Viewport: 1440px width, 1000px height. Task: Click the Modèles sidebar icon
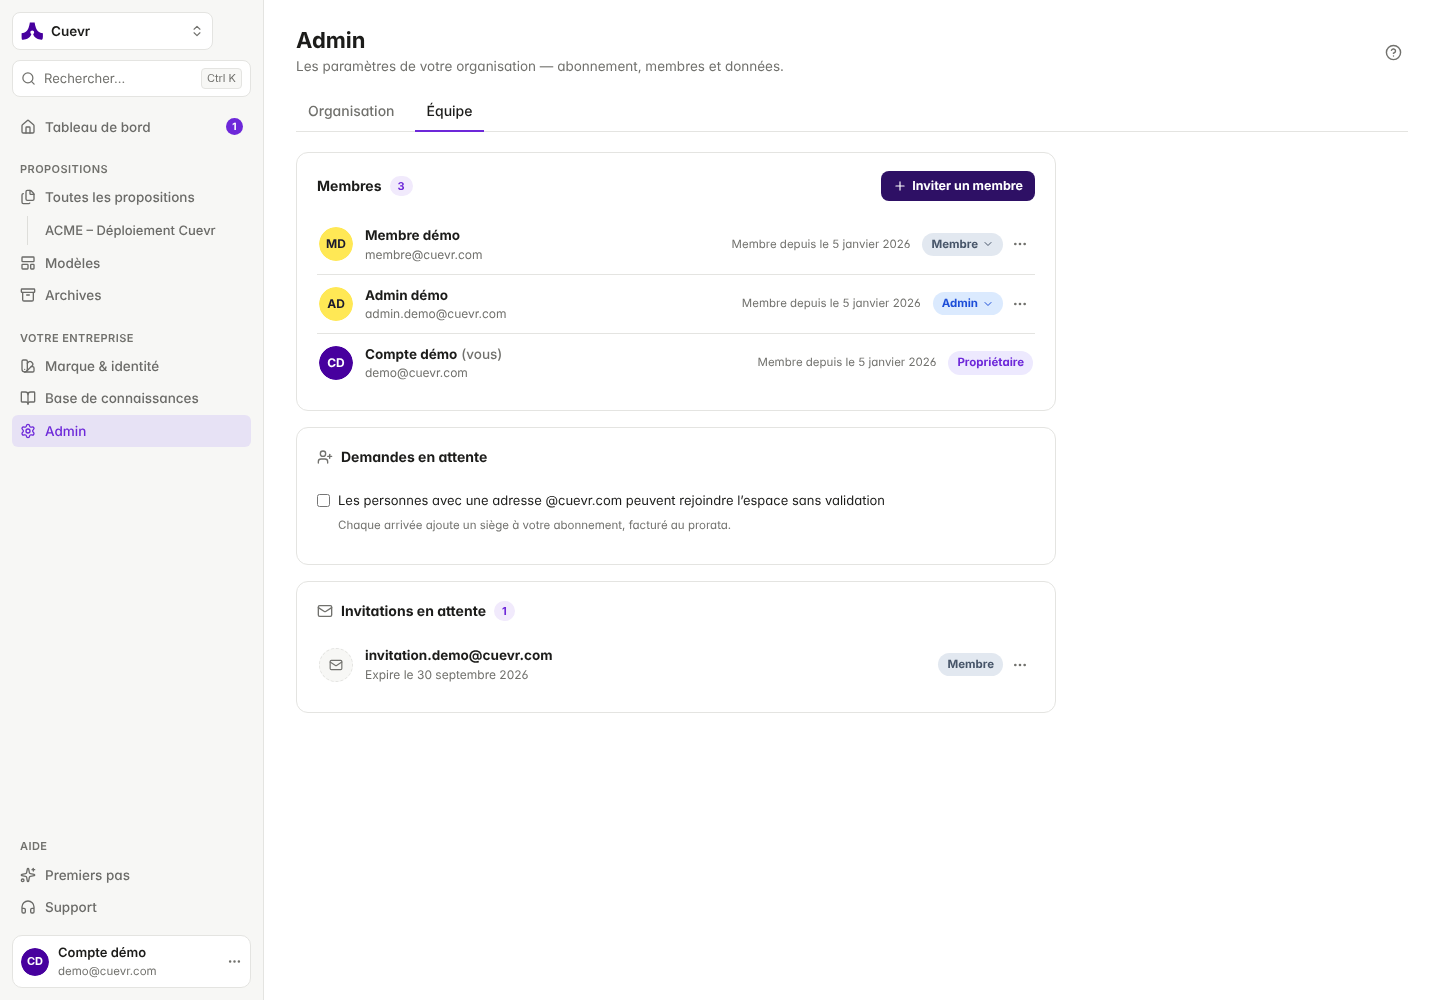tap(28, 263)
